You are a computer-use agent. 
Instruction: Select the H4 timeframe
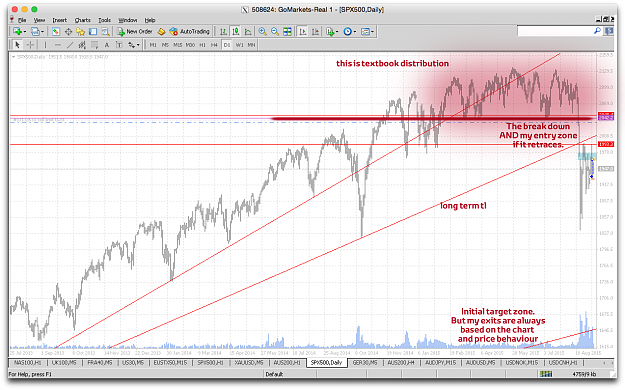pos(214,45)
